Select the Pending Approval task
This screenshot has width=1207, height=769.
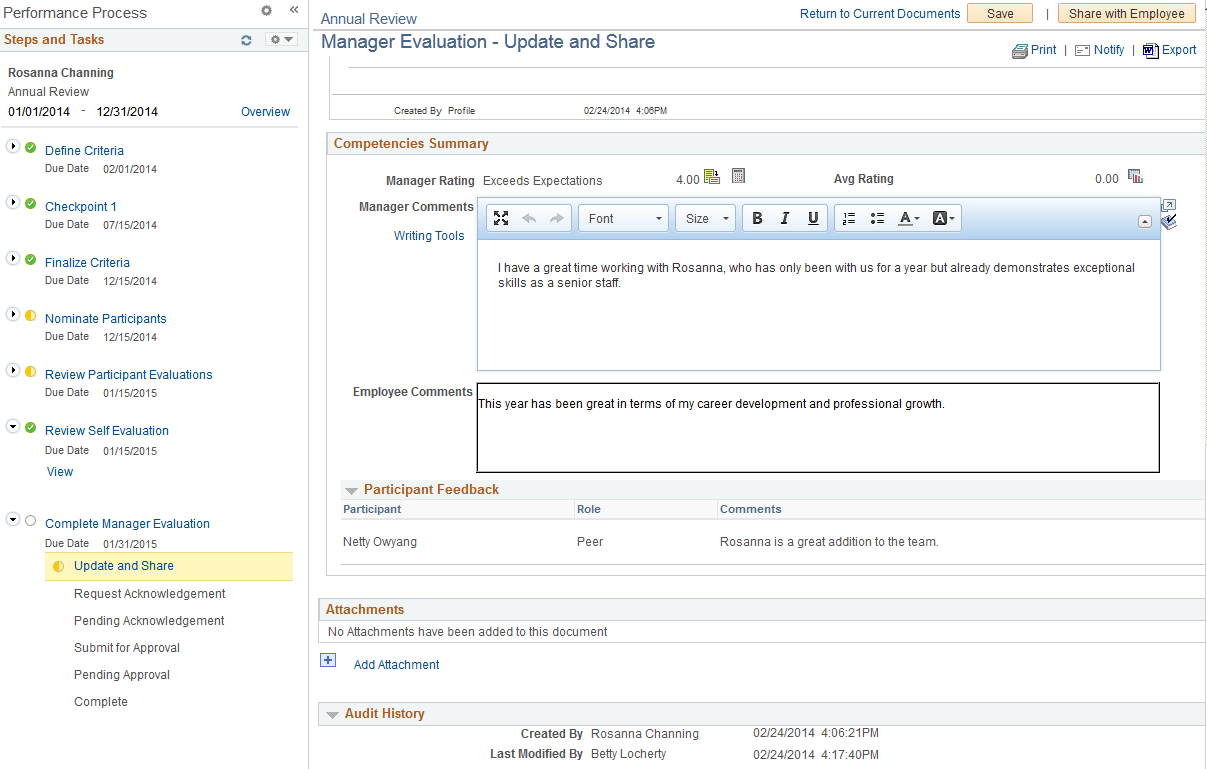(122, 675)
